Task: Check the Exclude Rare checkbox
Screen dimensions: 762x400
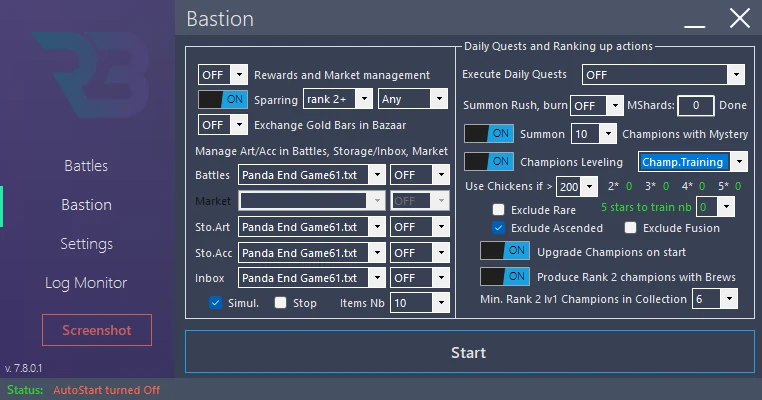Action: tap(498, 209)
